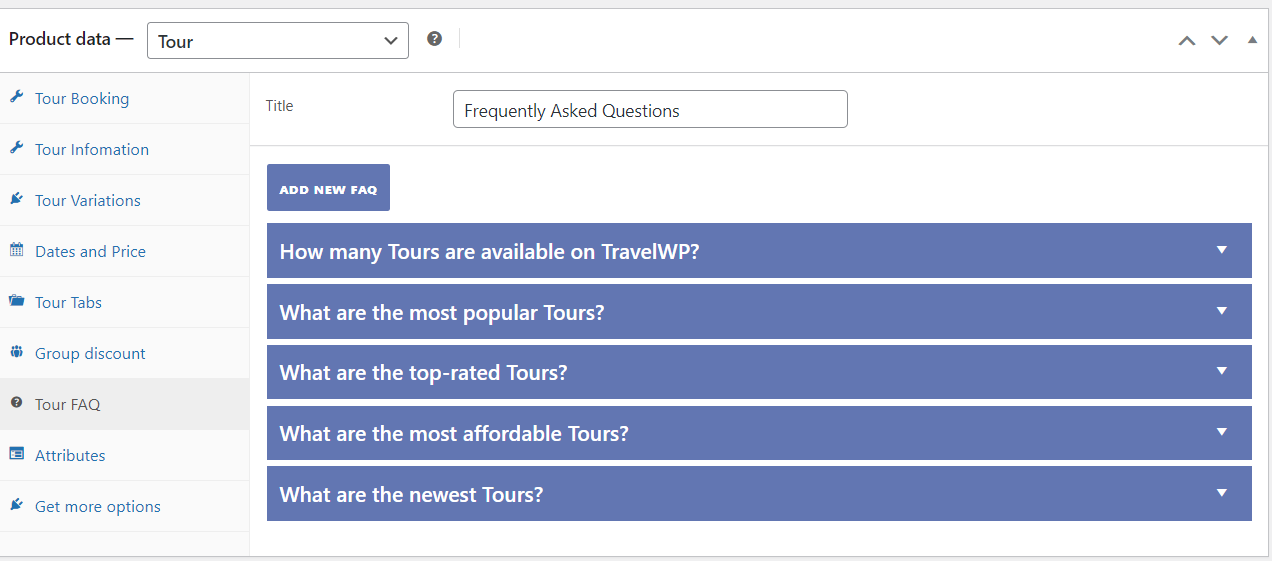Expand the 'most popular Tours' FAQ arrow
Viewport: 1272px width, 561px height.
[x=1221, y=311]
